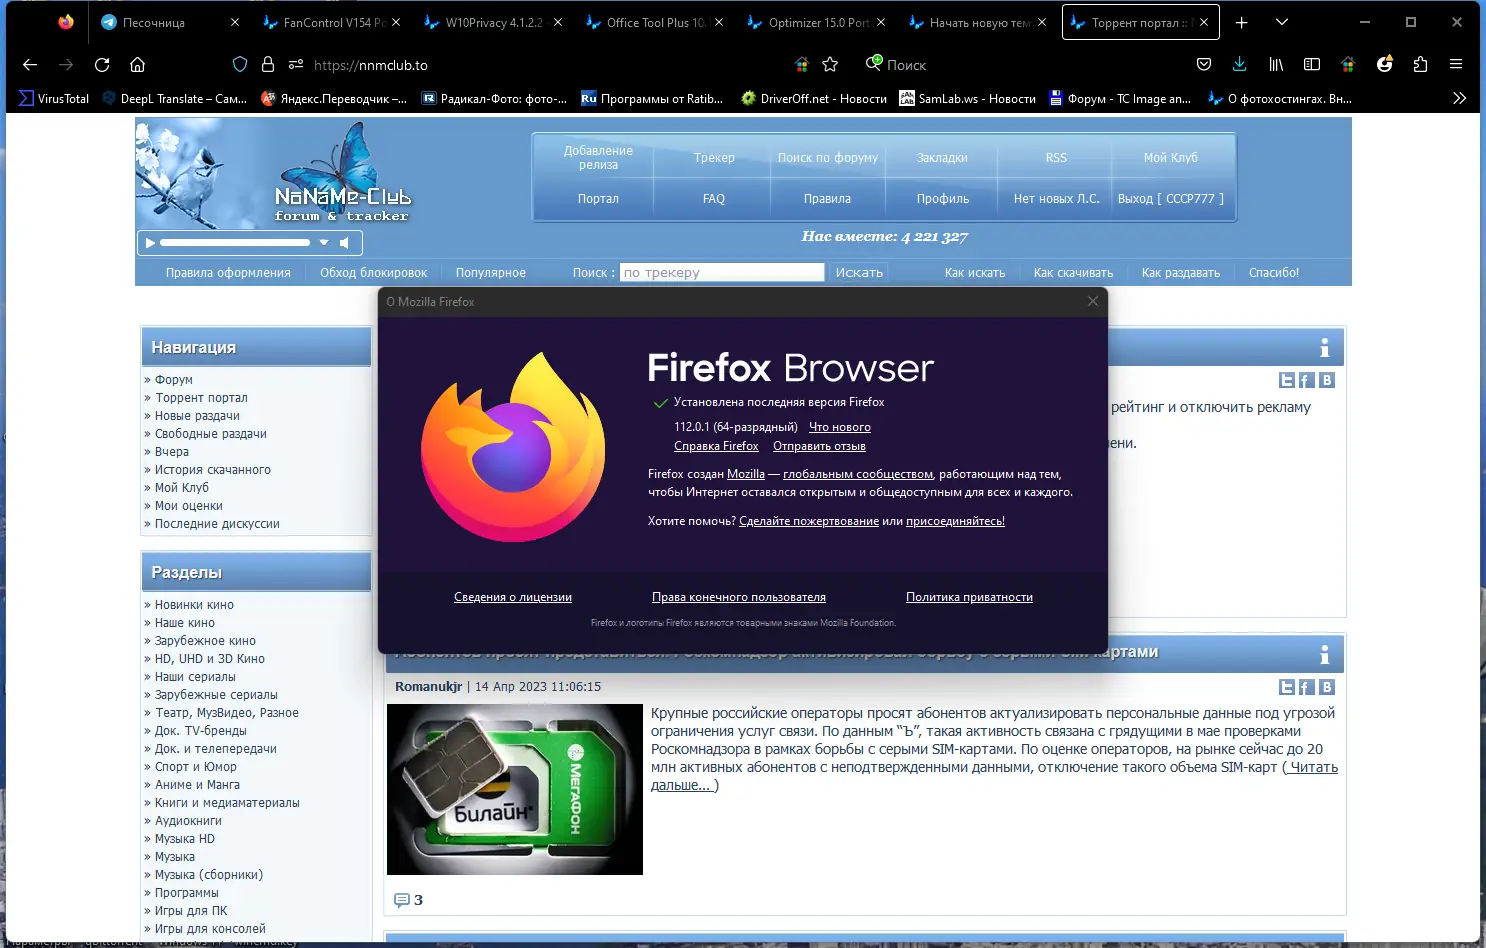Open Обход блокировок link

pos(373,273)
